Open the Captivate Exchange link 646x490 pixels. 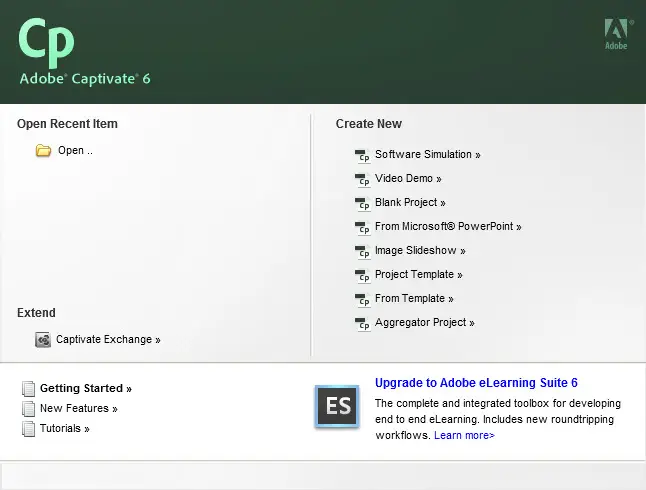[108, 340]
